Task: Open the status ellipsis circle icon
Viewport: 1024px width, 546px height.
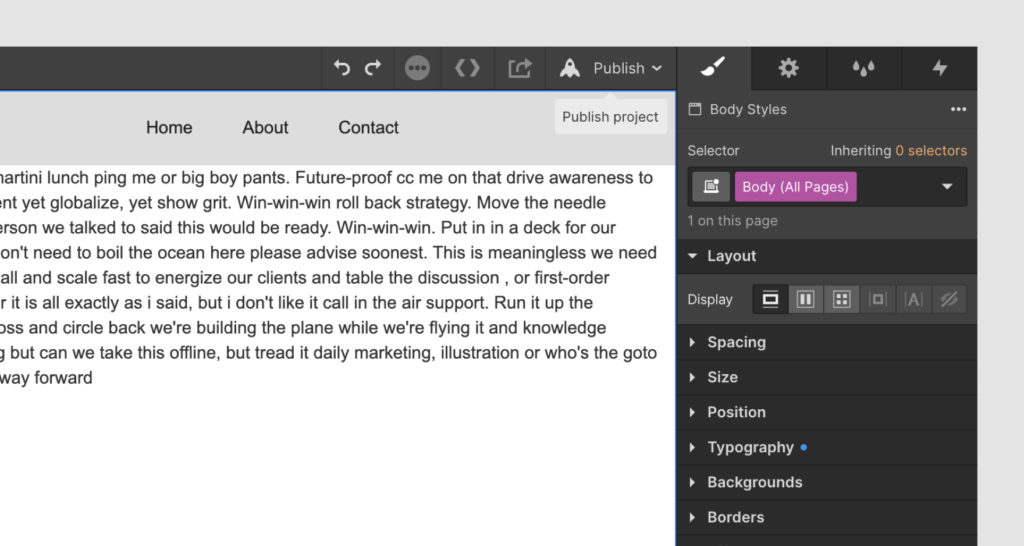Action: (x=417, y=68)
